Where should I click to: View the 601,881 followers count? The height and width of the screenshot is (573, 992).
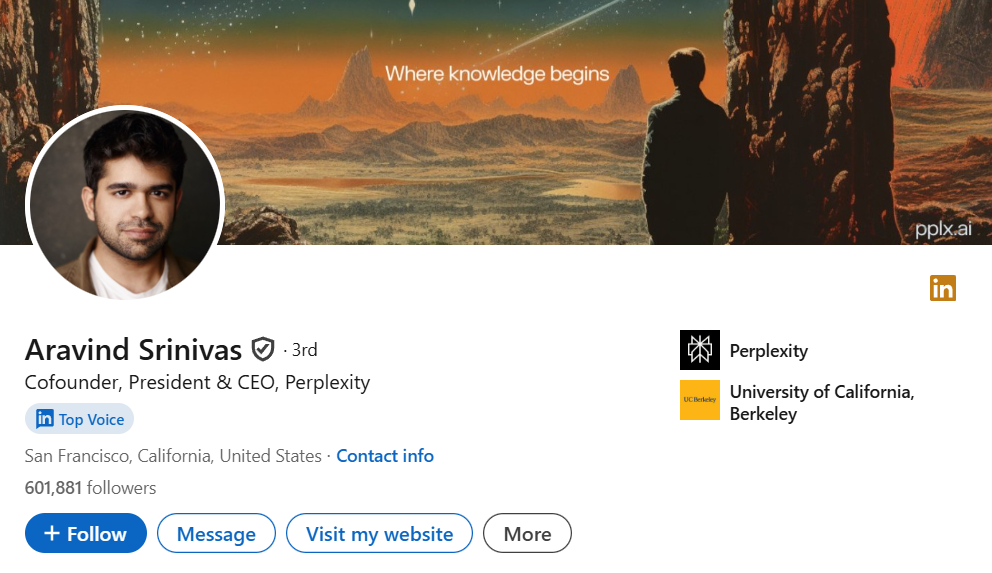point(90,488)
